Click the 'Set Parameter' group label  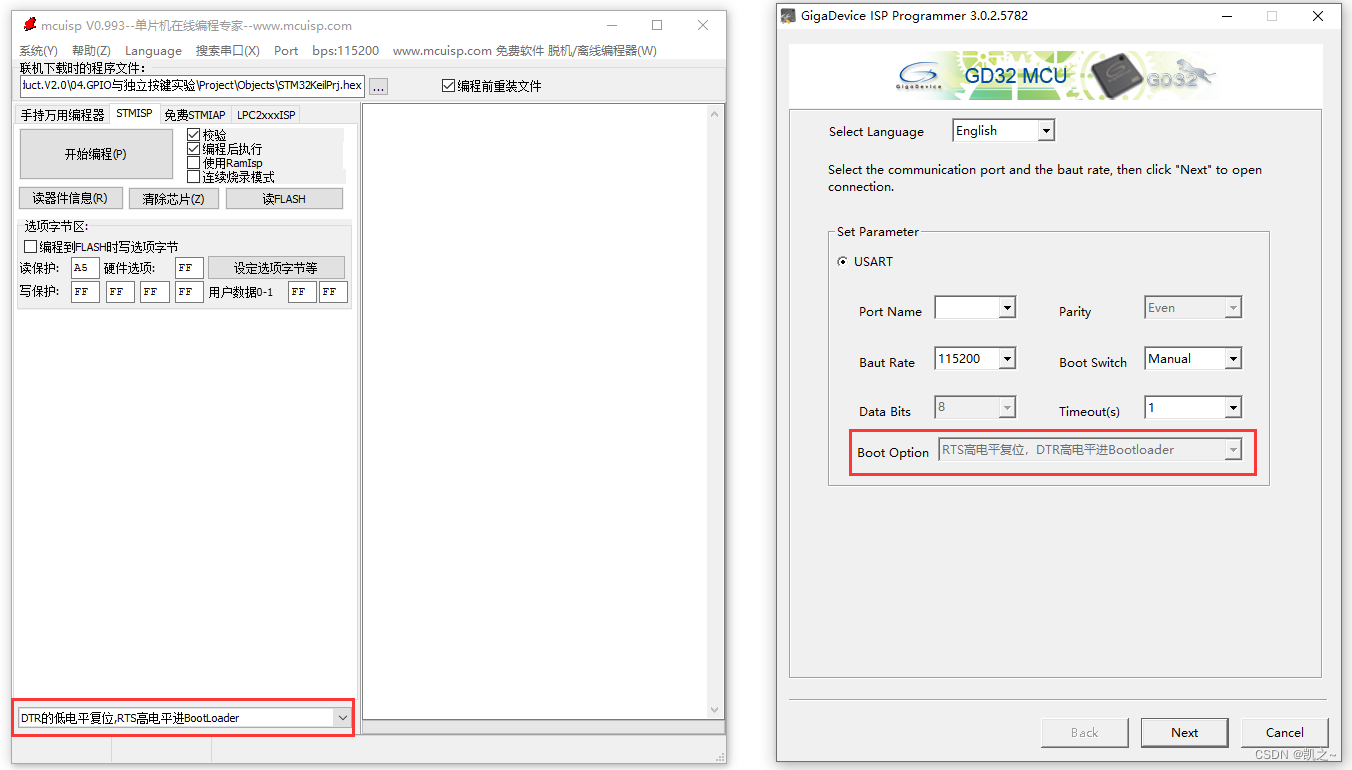[x=878, y=232]
